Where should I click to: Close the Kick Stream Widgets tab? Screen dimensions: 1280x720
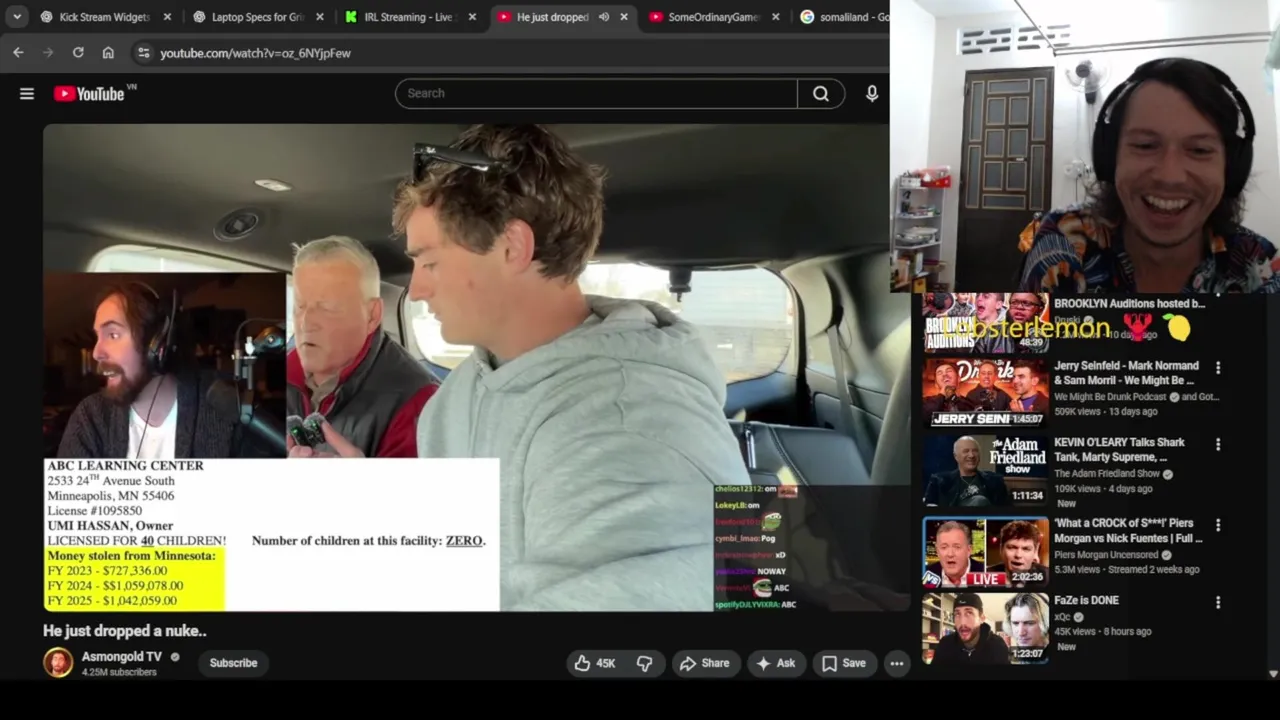pyautogui.click(x=167, y=17)
